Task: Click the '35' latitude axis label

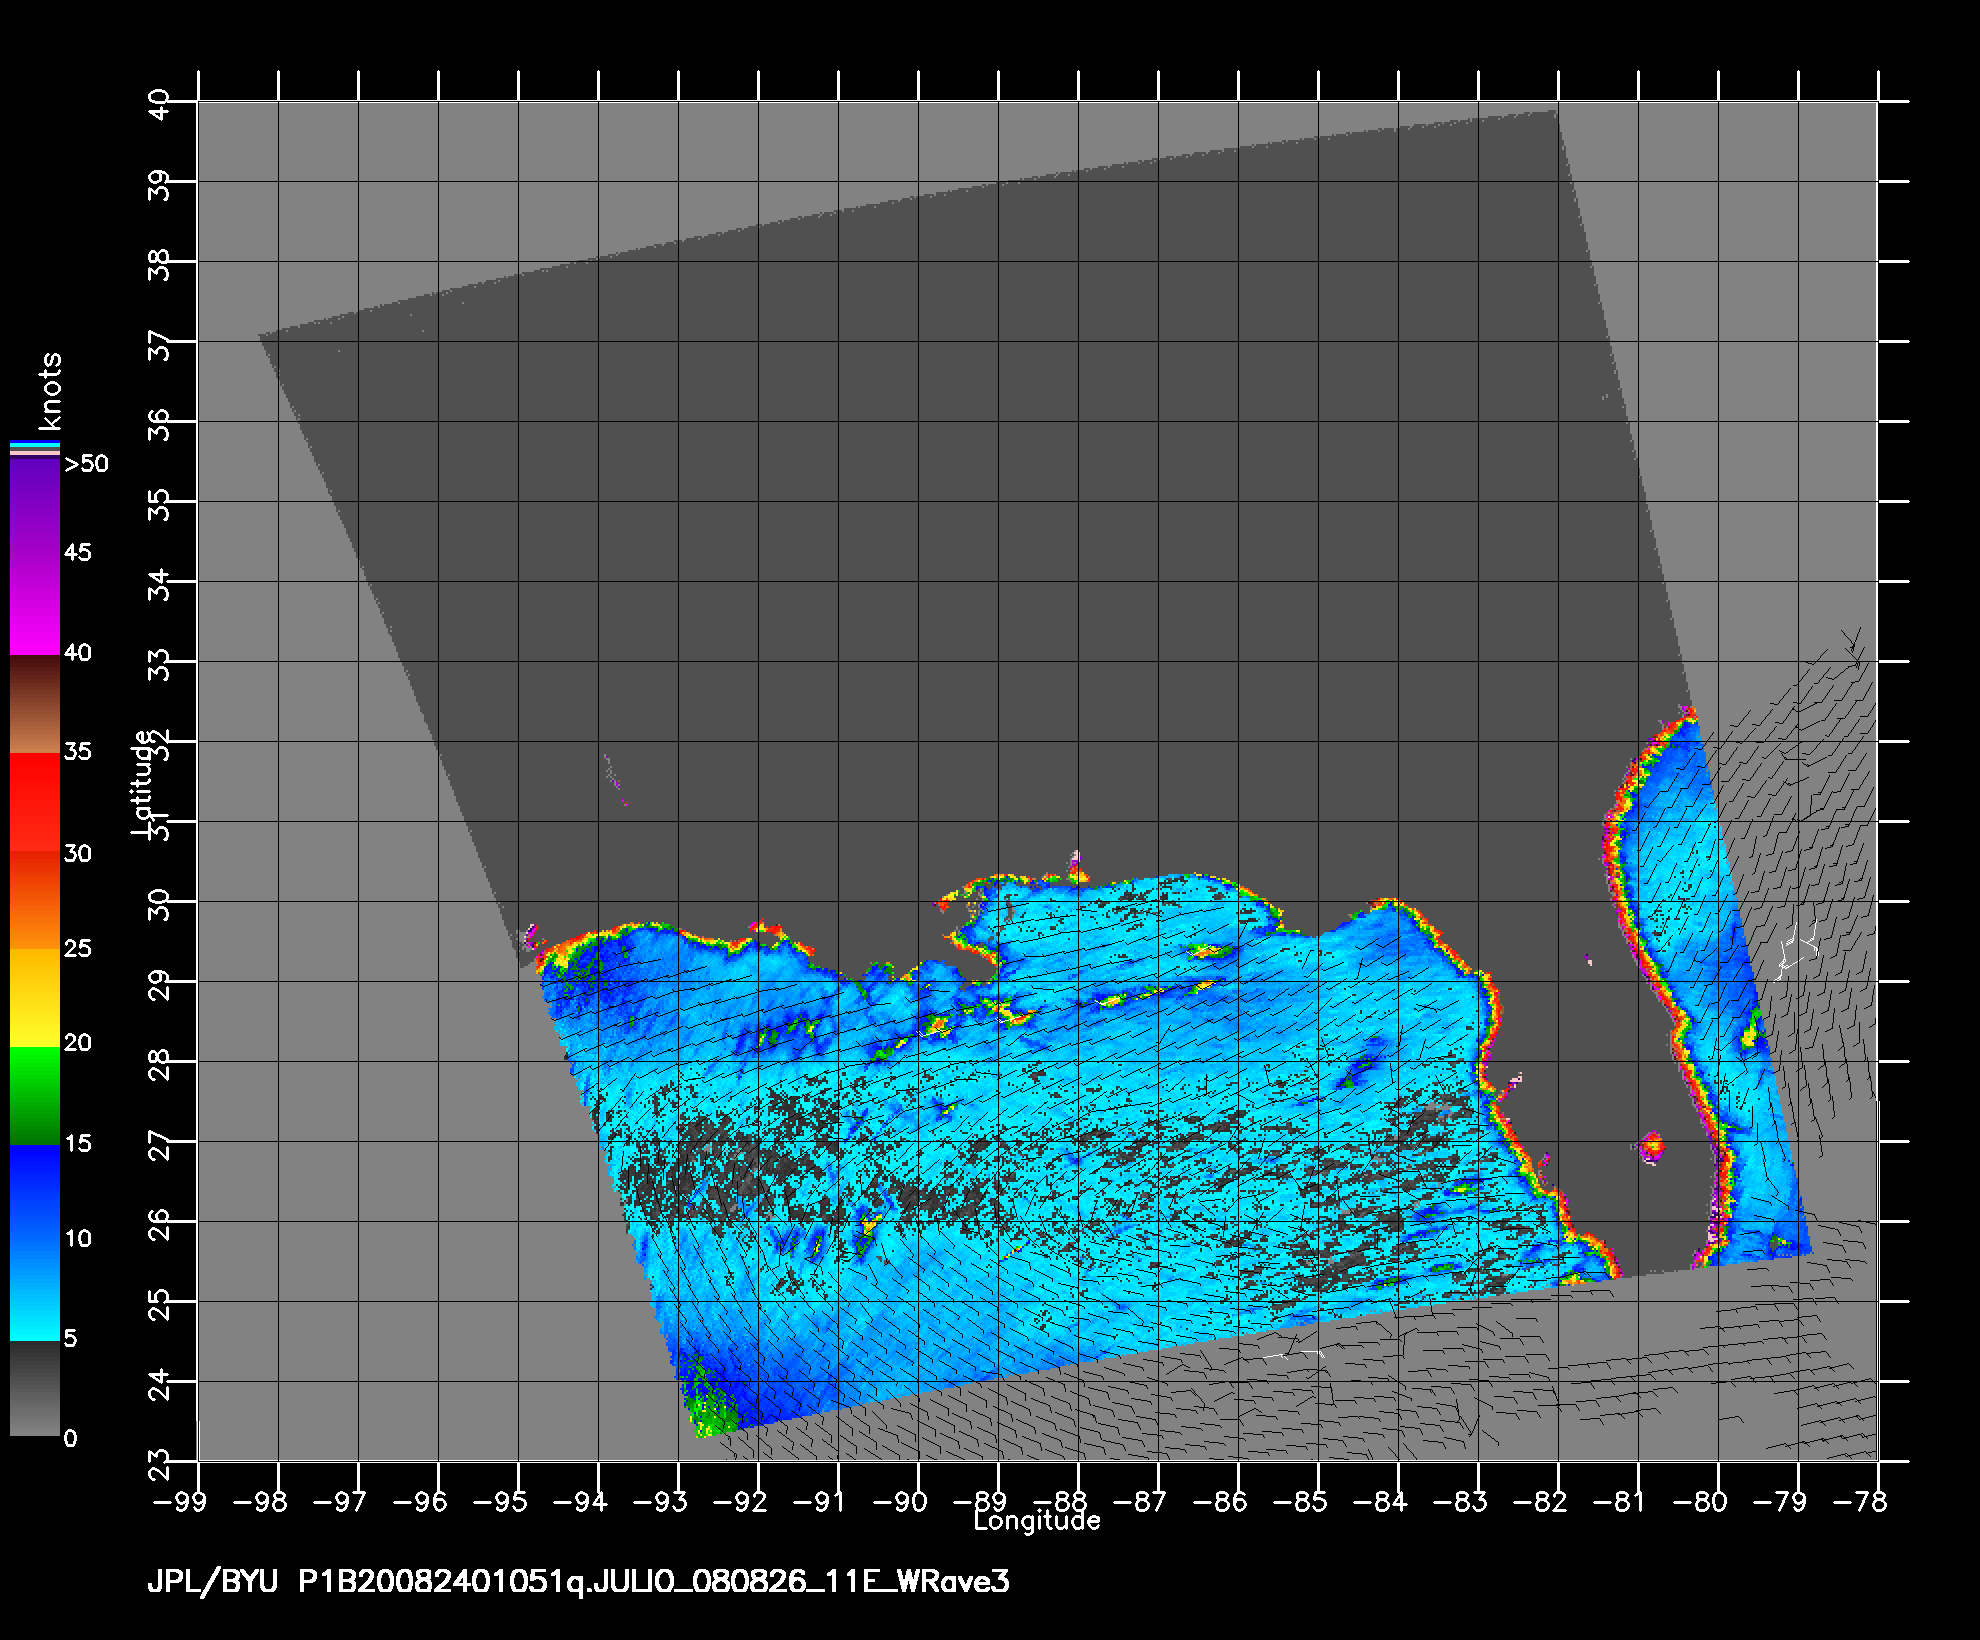Action: point(159,506)
